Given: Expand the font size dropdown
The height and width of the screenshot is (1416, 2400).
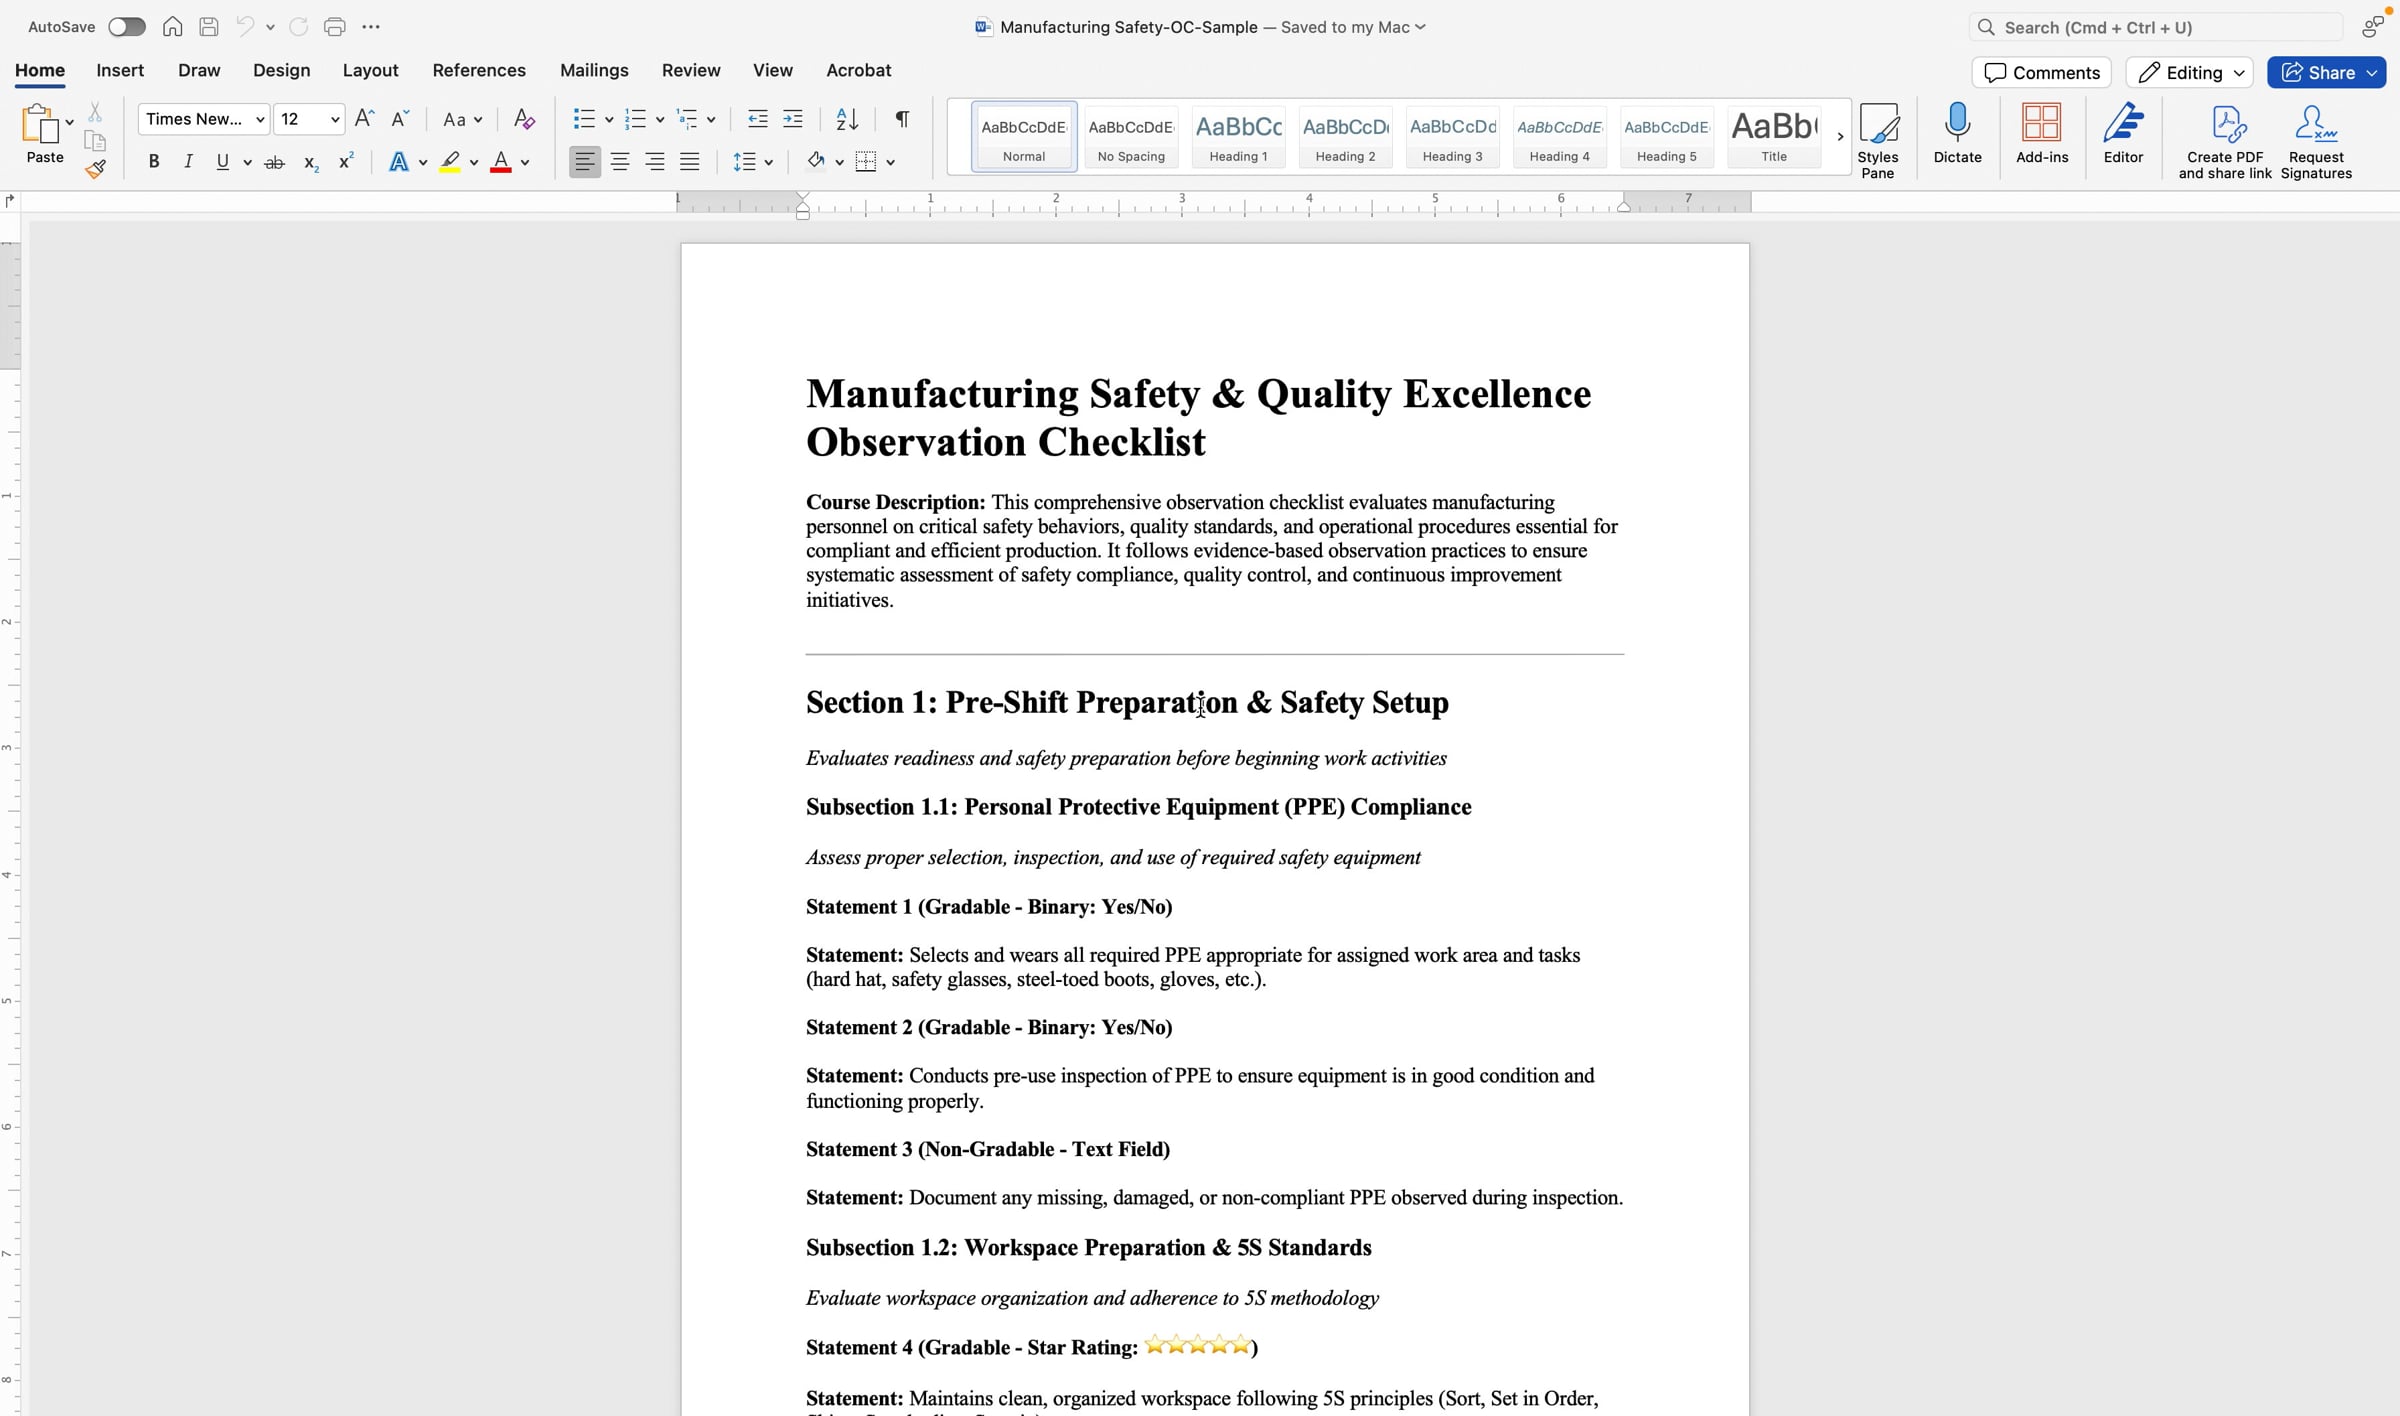Looking at the screenshot, I should coord(335,119).
